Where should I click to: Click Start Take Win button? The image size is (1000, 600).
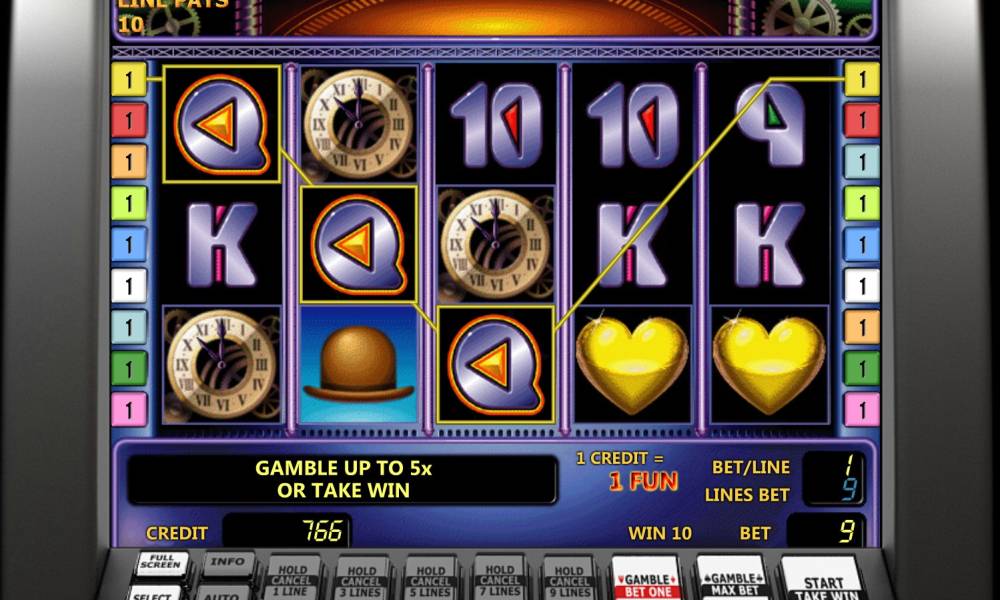tap(822, 579)
